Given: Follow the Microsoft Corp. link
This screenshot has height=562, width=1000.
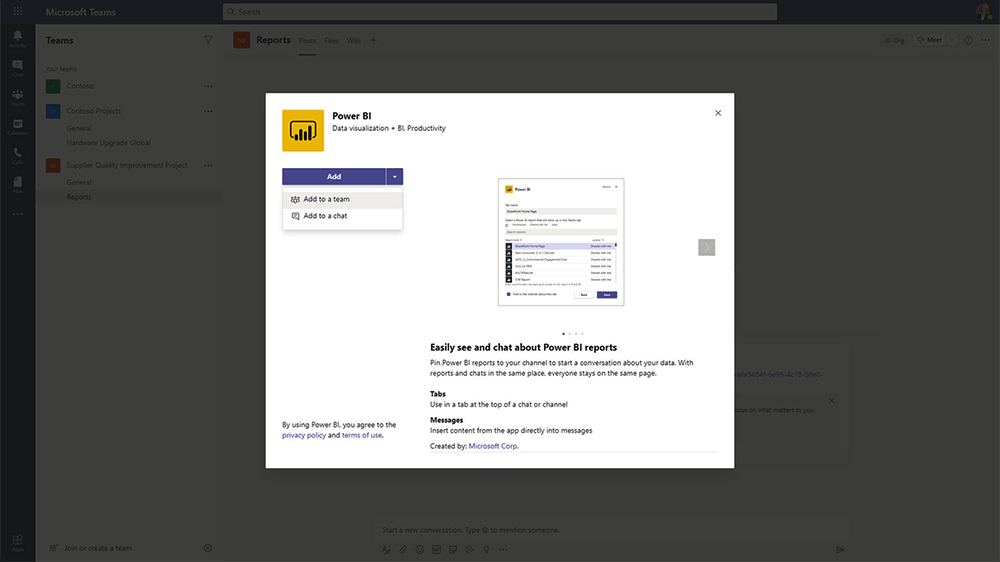Looking at the screenshot, I should (493, 446).
